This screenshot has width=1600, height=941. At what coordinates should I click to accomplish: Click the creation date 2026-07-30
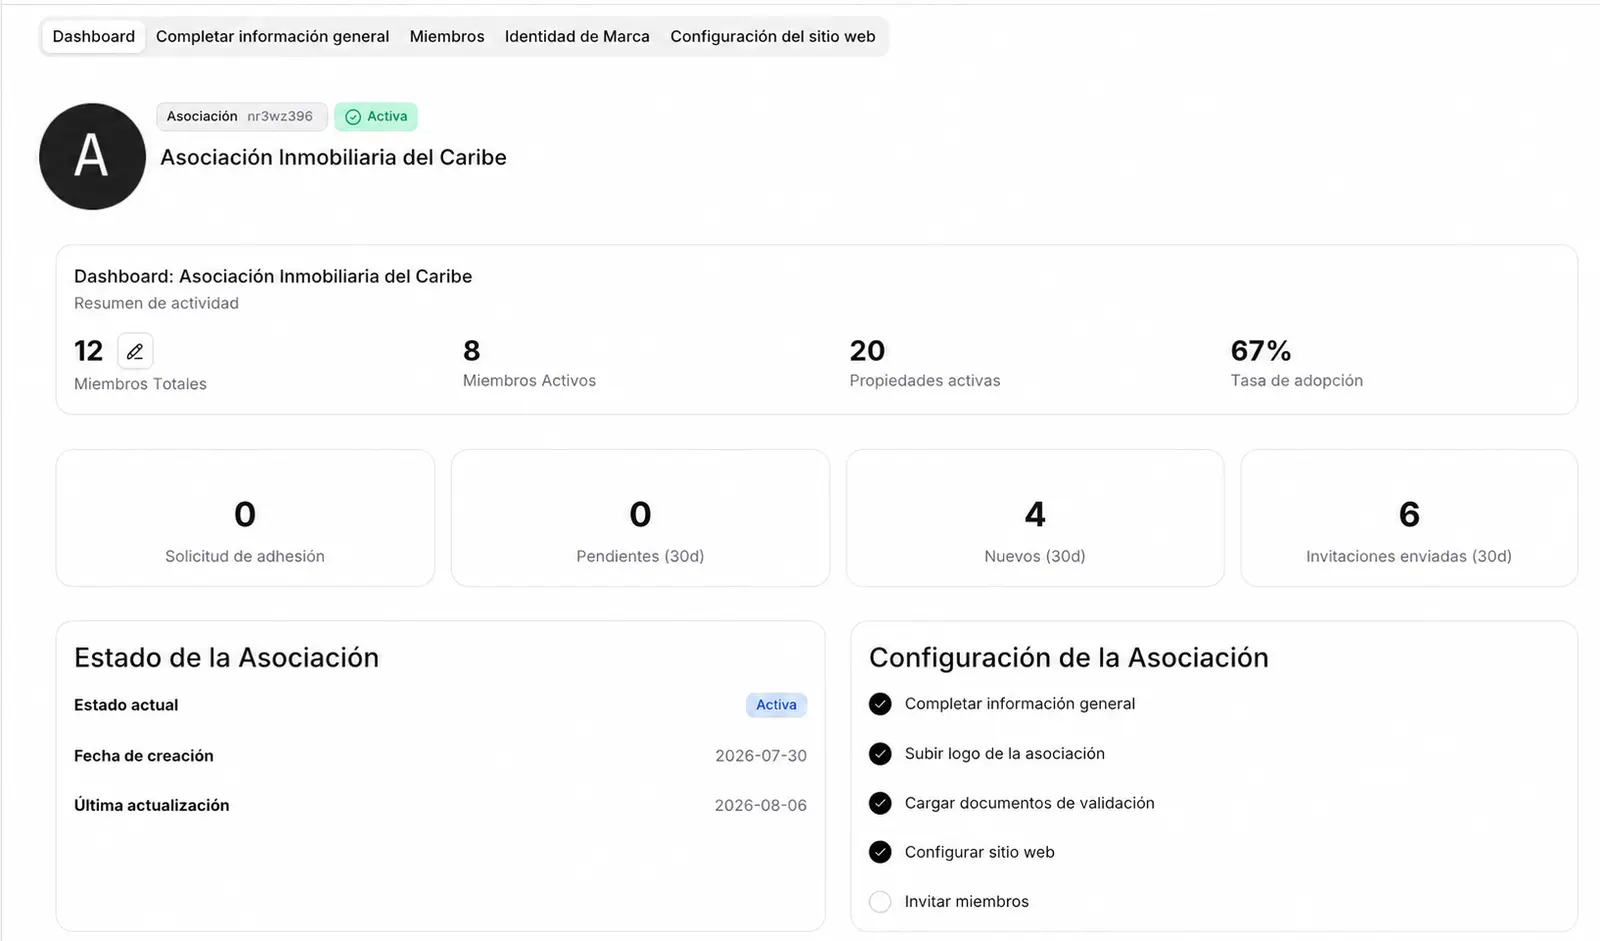coord(761,756)
